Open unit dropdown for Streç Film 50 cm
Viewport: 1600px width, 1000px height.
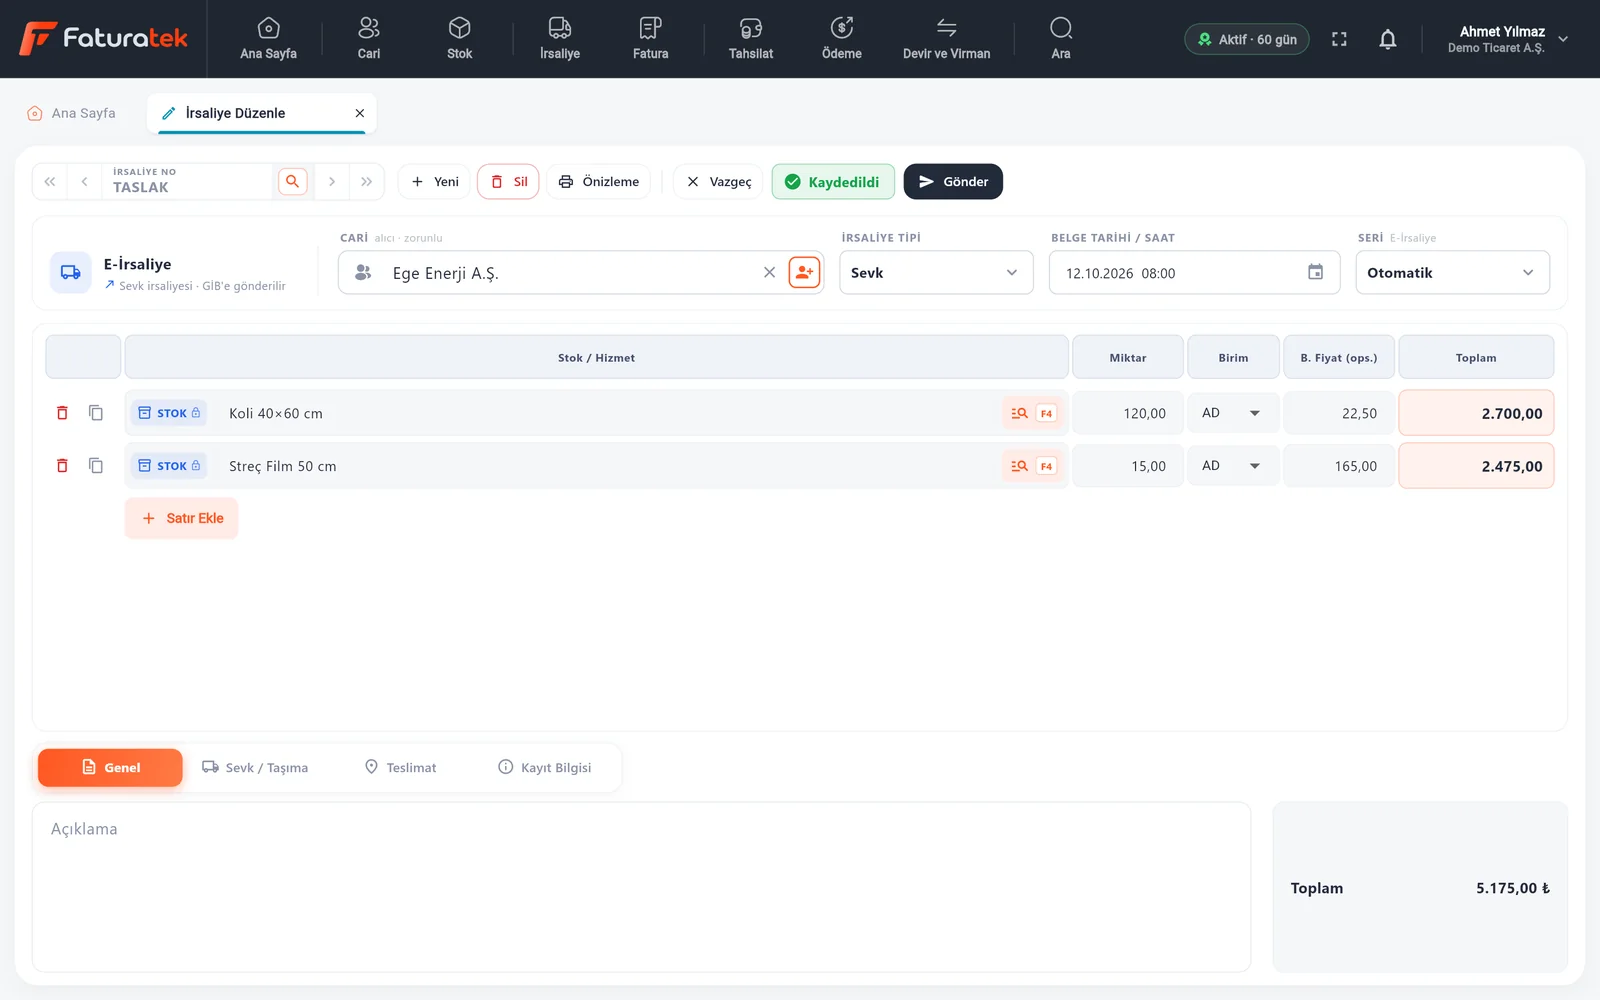click(1233, 466)
